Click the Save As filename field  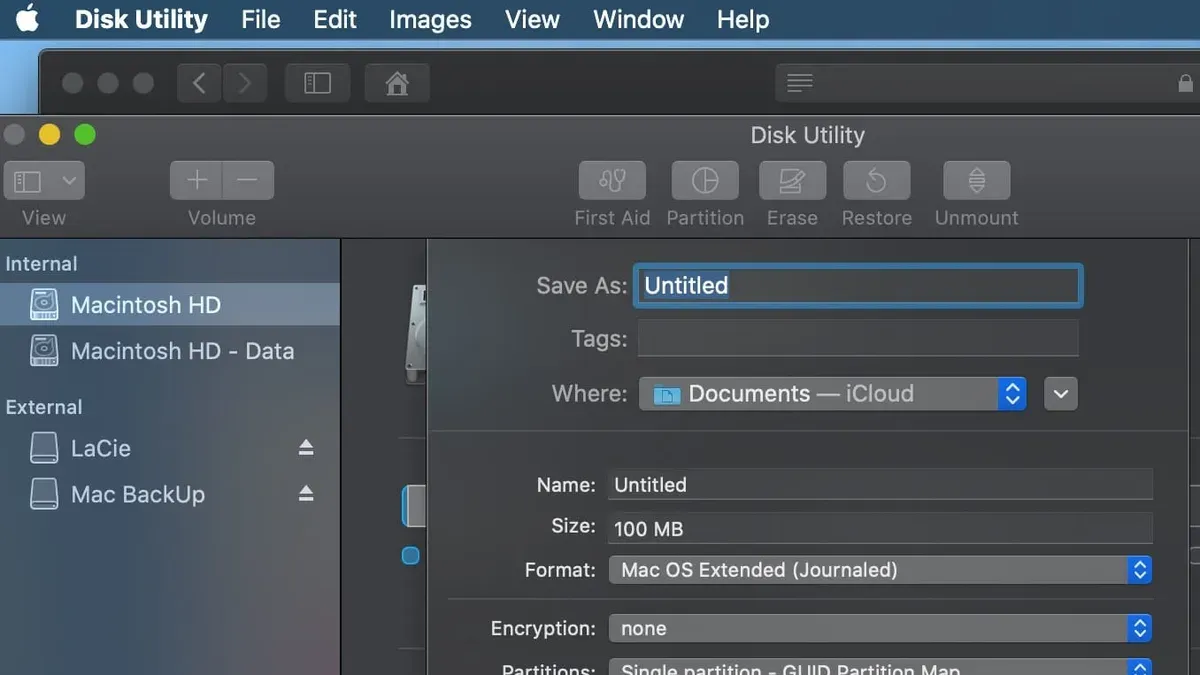point(860,285)
